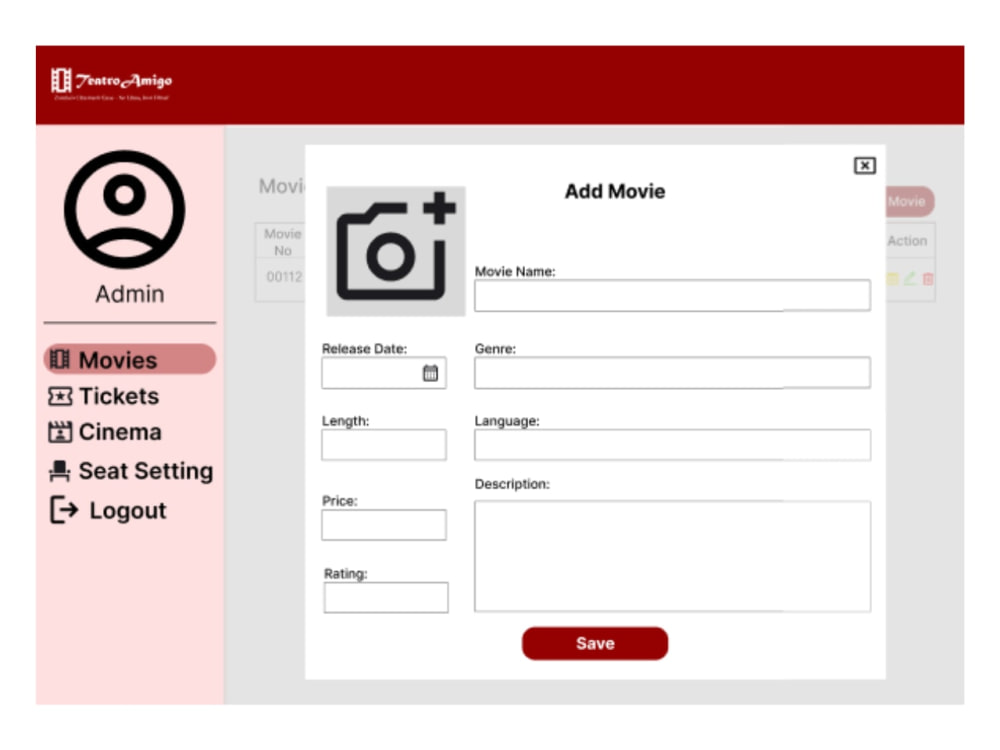The width and height of the screenshot is (1000, 750).
Task: Click the dimmed red delete trash icon
Action: point(928,279)
